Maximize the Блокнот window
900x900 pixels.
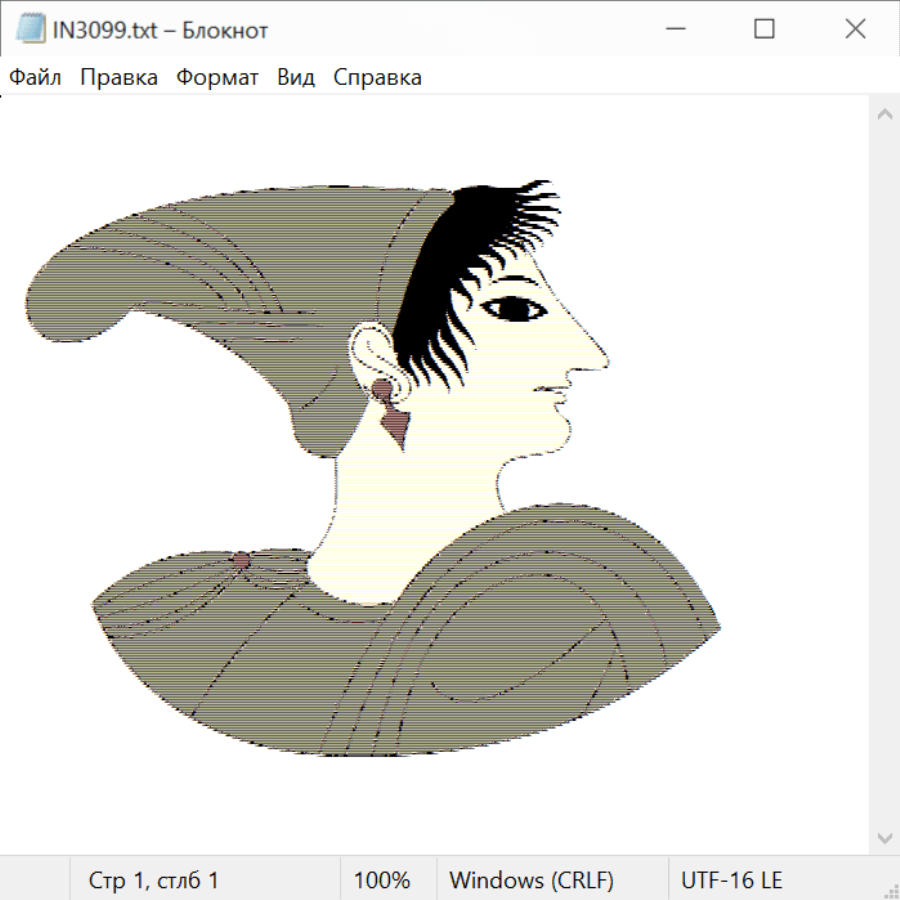click(x=764, y=30)
